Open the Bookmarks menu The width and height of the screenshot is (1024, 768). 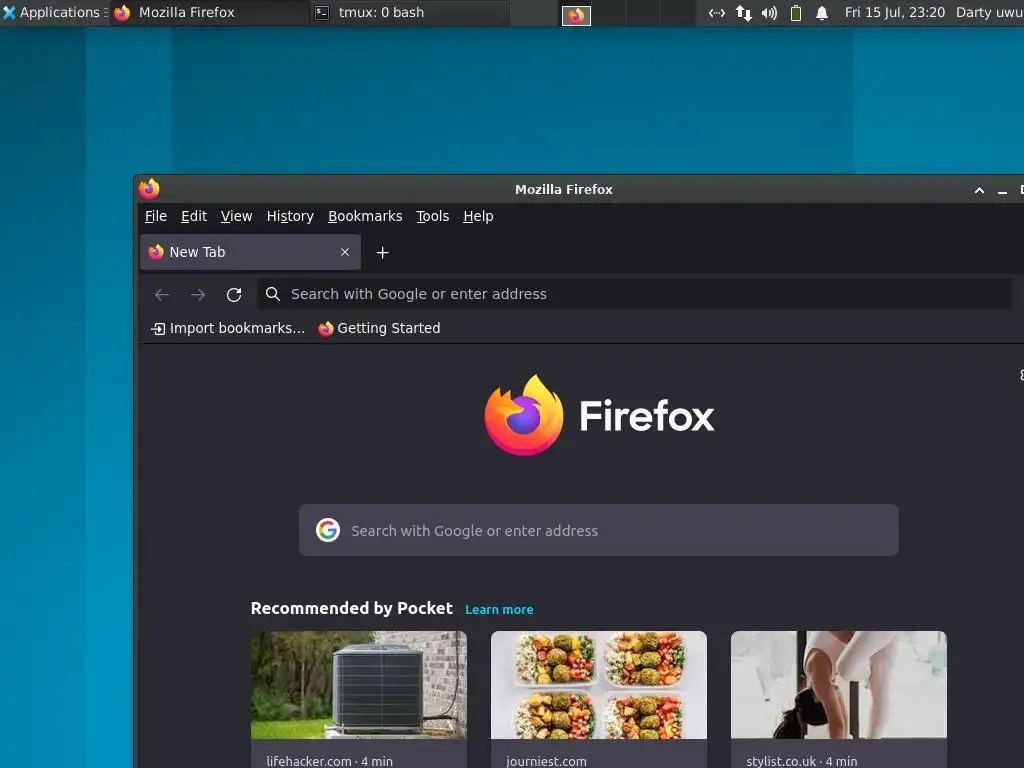(x=365, y=216)
